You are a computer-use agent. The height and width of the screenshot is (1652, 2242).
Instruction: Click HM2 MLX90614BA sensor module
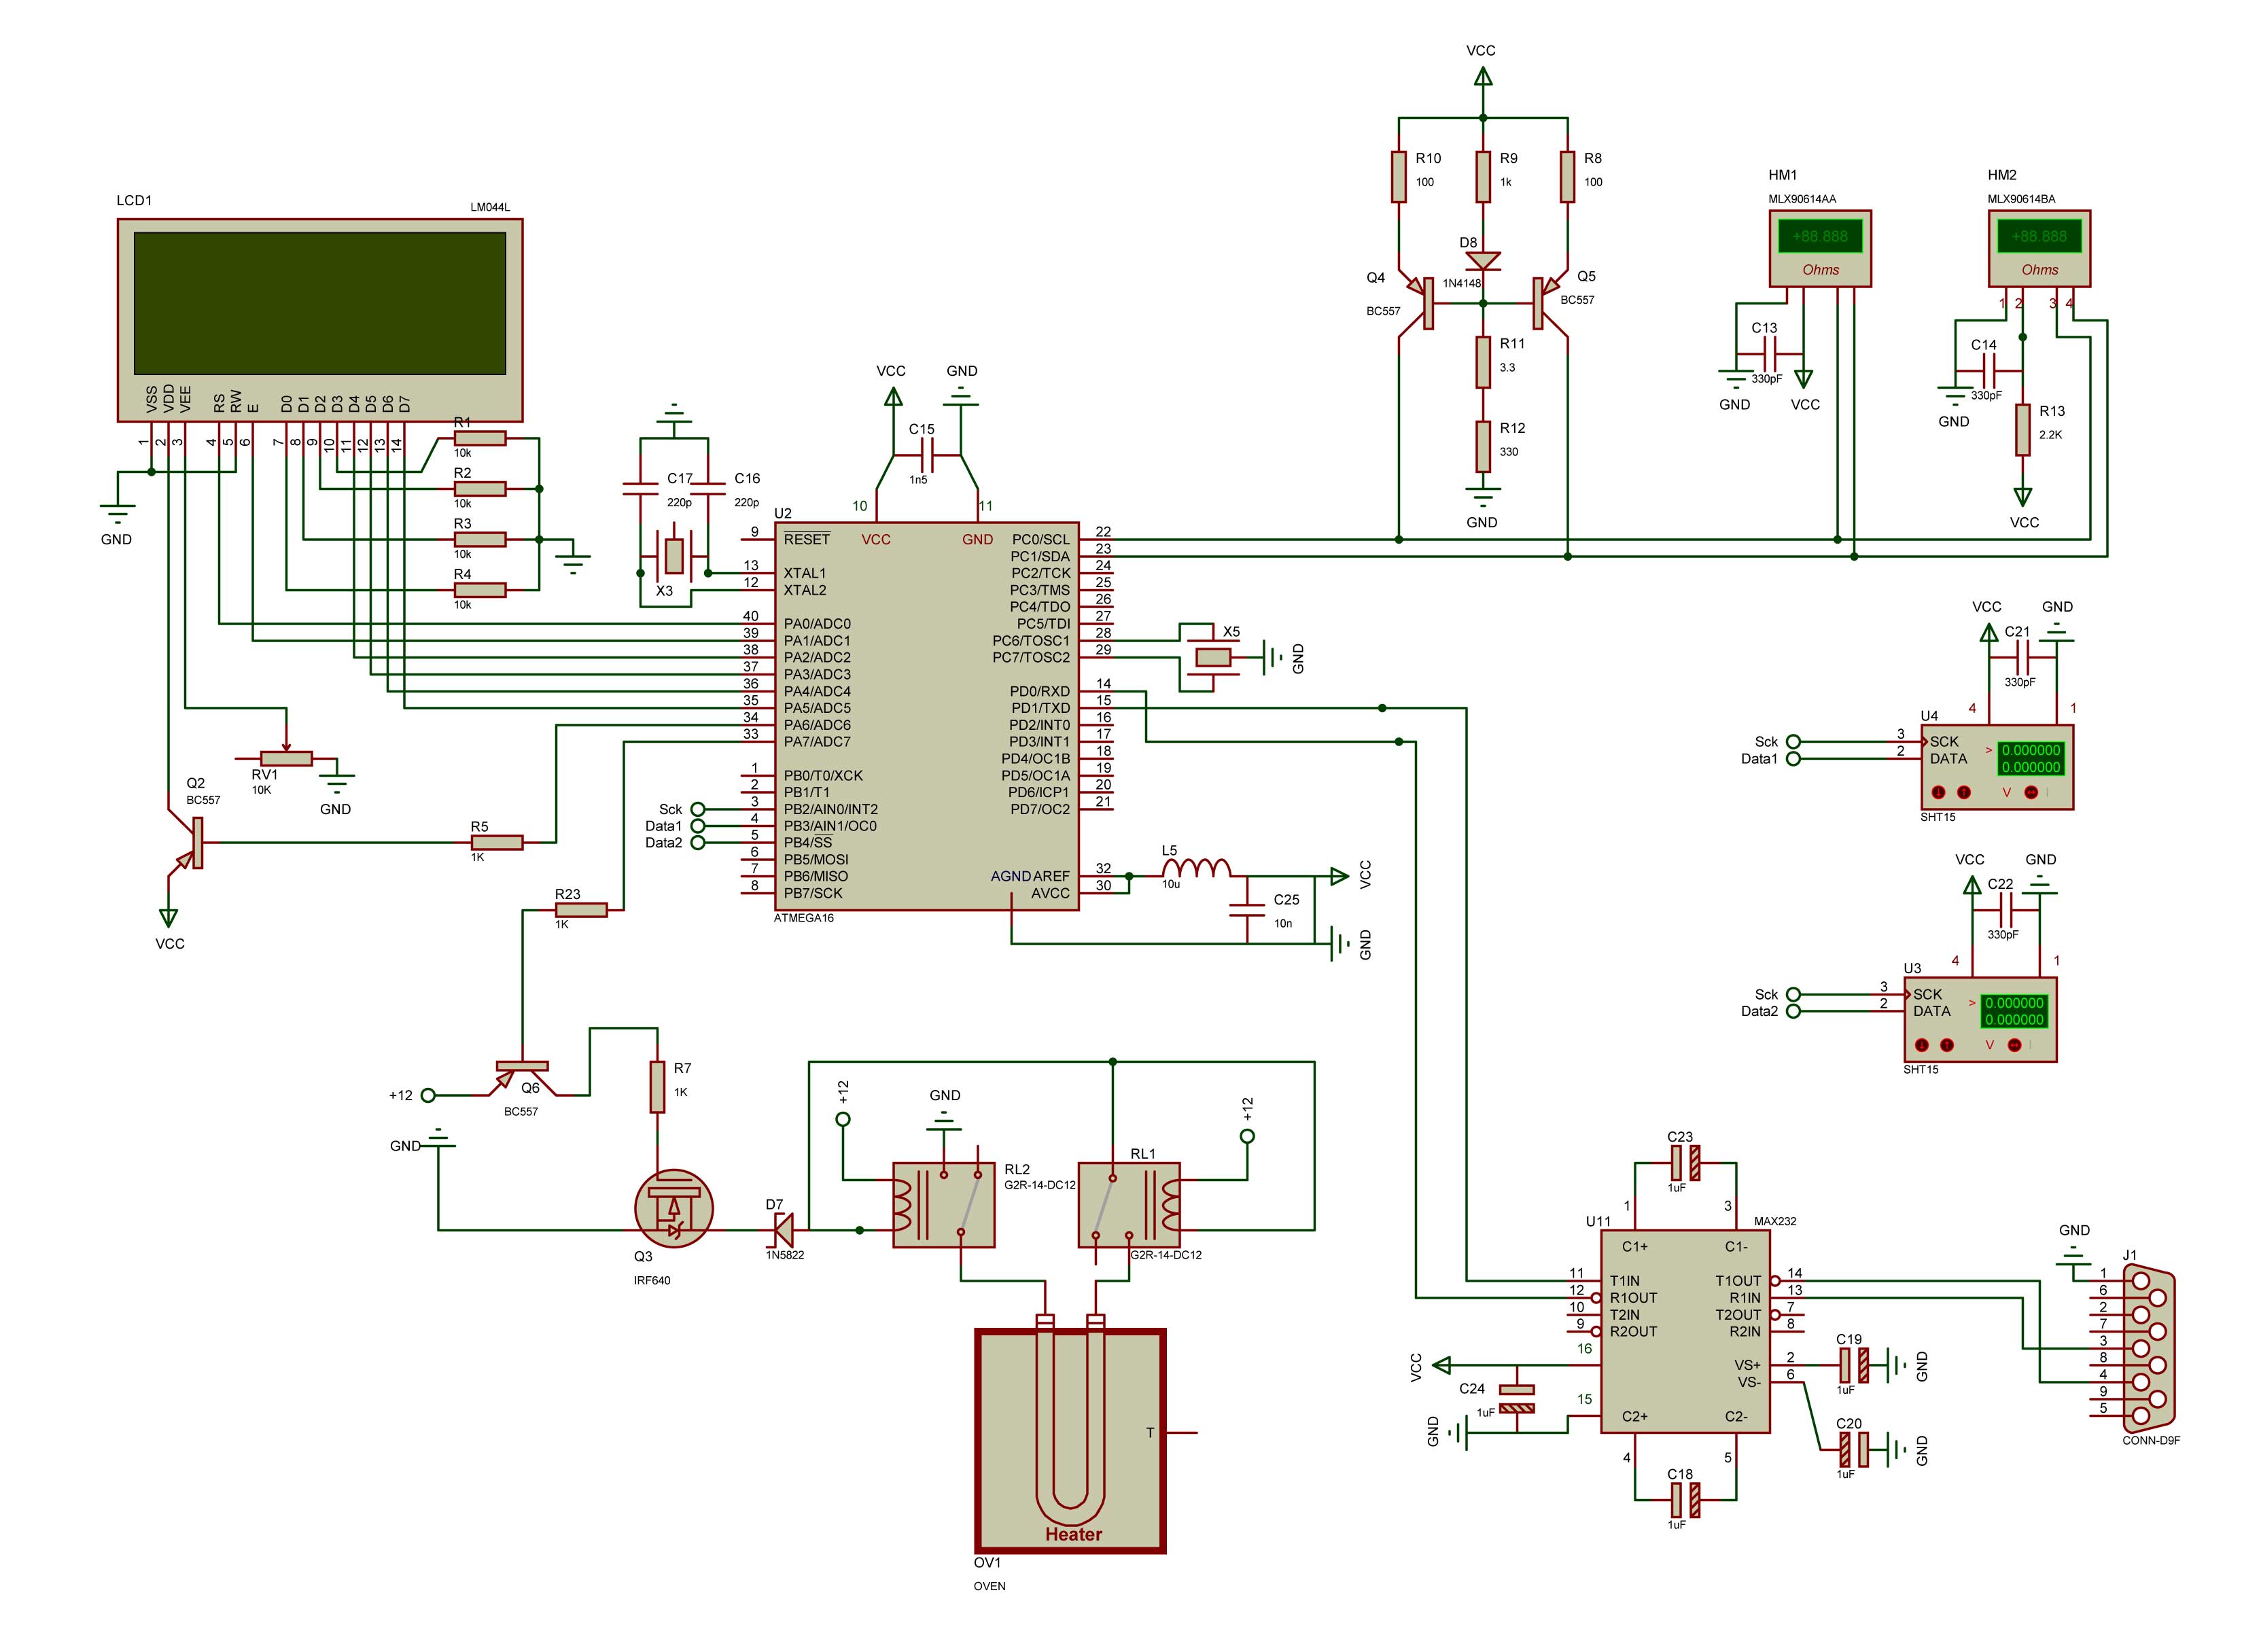coord(2039,248)
